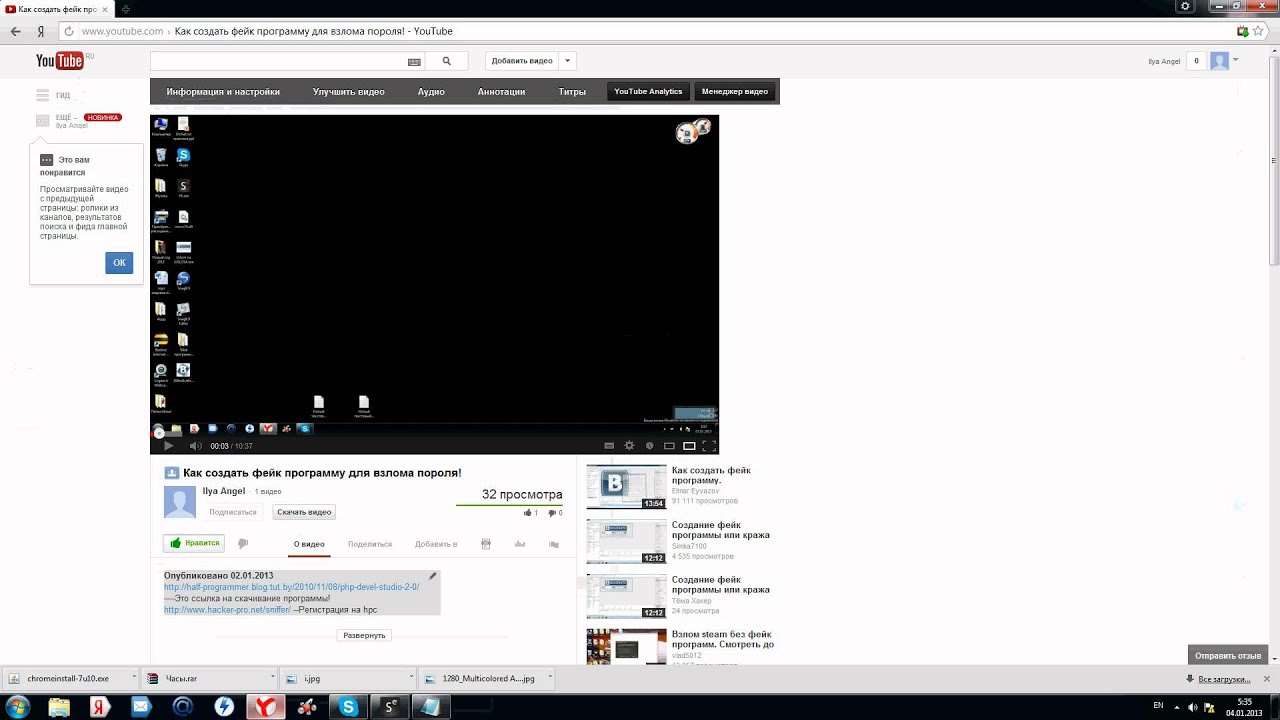1280x720 pixels.
Task: Open the half-programmer.blog.tut.by link
Action: tap(292, 587)
